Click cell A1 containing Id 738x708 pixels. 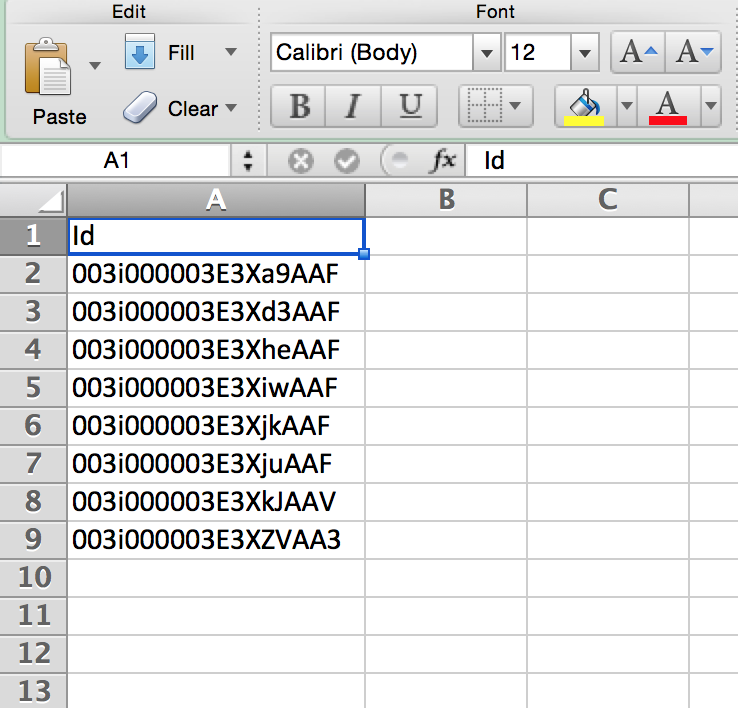pos(216,236)
